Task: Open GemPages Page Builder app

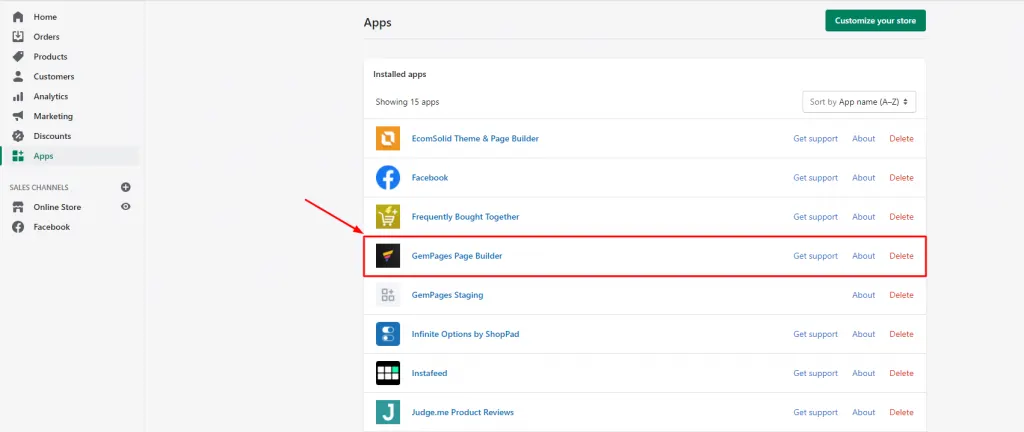Action: [456, 256]
